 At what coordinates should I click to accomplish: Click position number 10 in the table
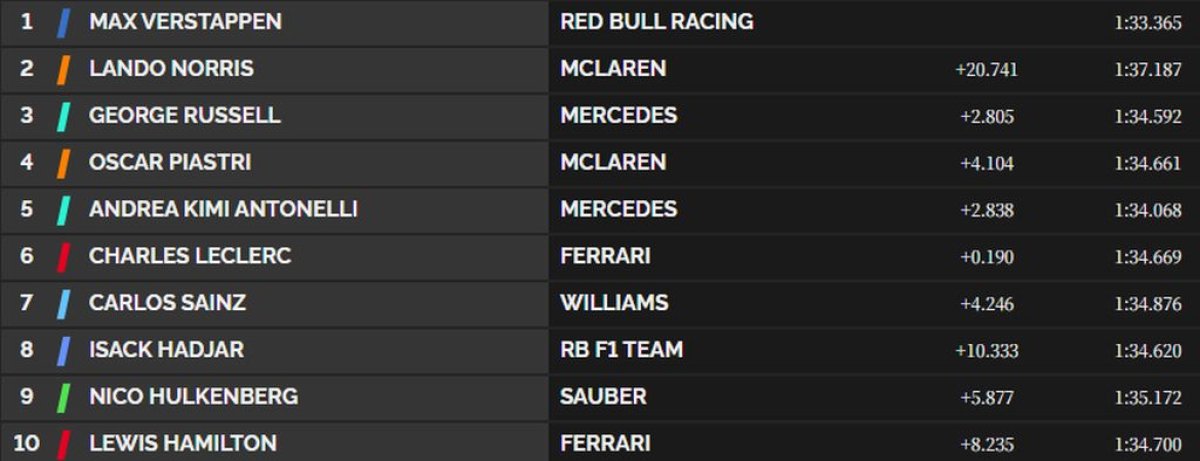(x=27, y=443)
